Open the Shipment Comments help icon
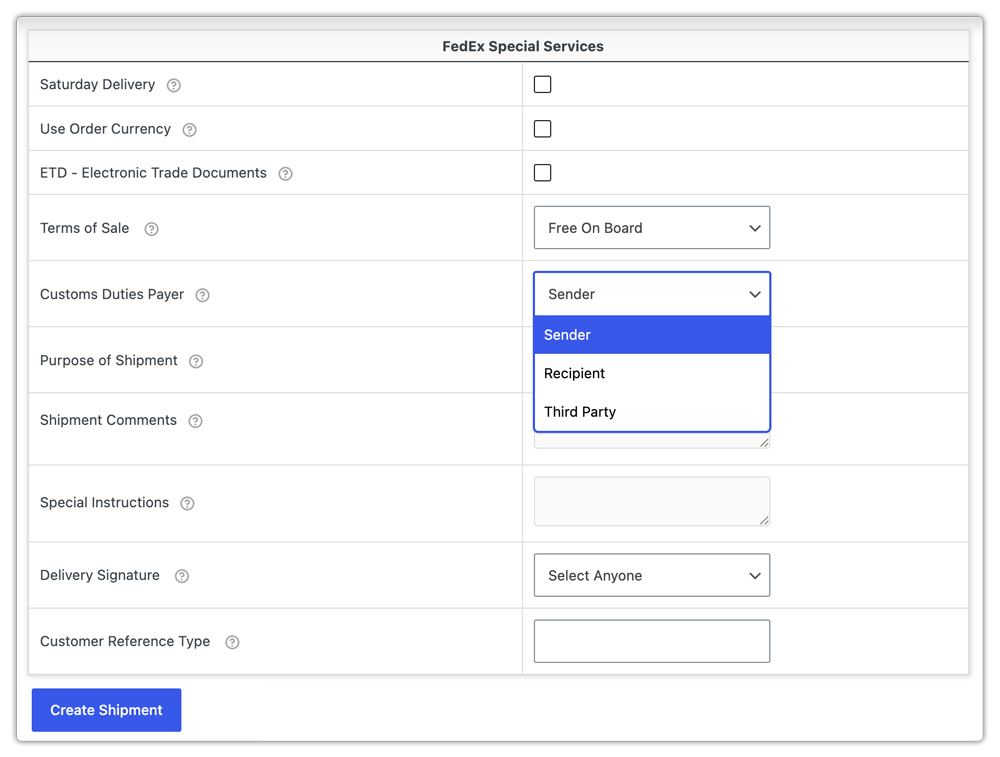Image resolution: width=1000 pixels, height=757 pixels. coord(195,421)
